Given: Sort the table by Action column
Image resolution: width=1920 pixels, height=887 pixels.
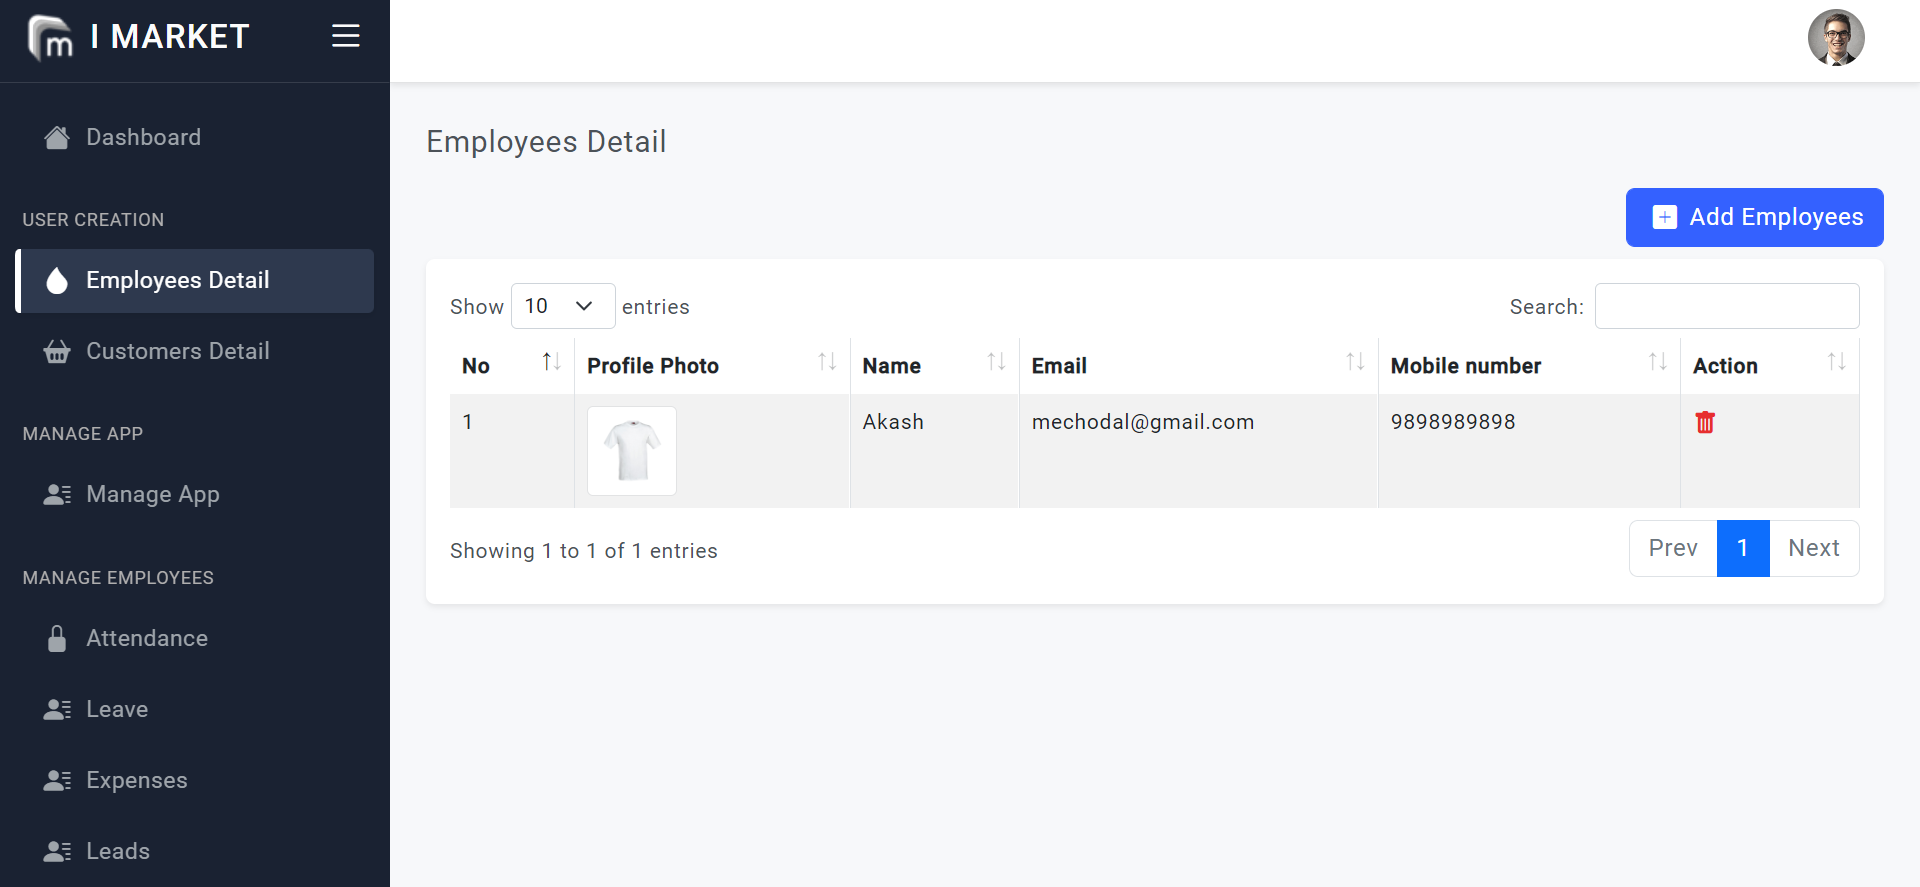Looking at the screenshot, I should click(1835, 362).
